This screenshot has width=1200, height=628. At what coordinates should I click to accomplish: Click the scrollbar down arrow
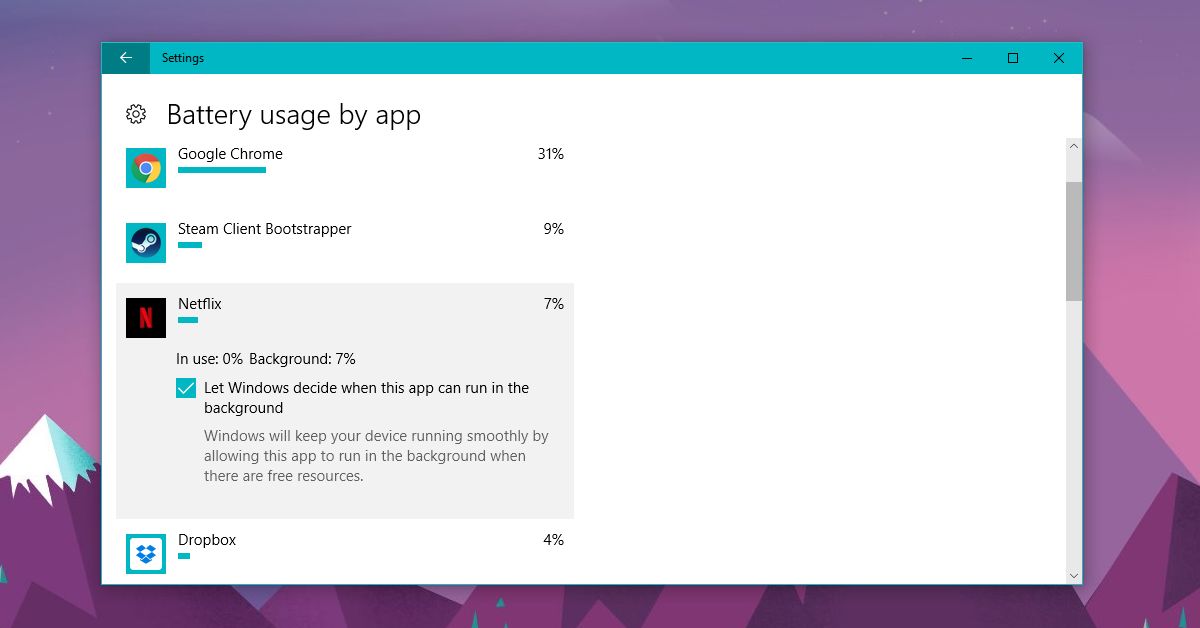click(1074, 575)
